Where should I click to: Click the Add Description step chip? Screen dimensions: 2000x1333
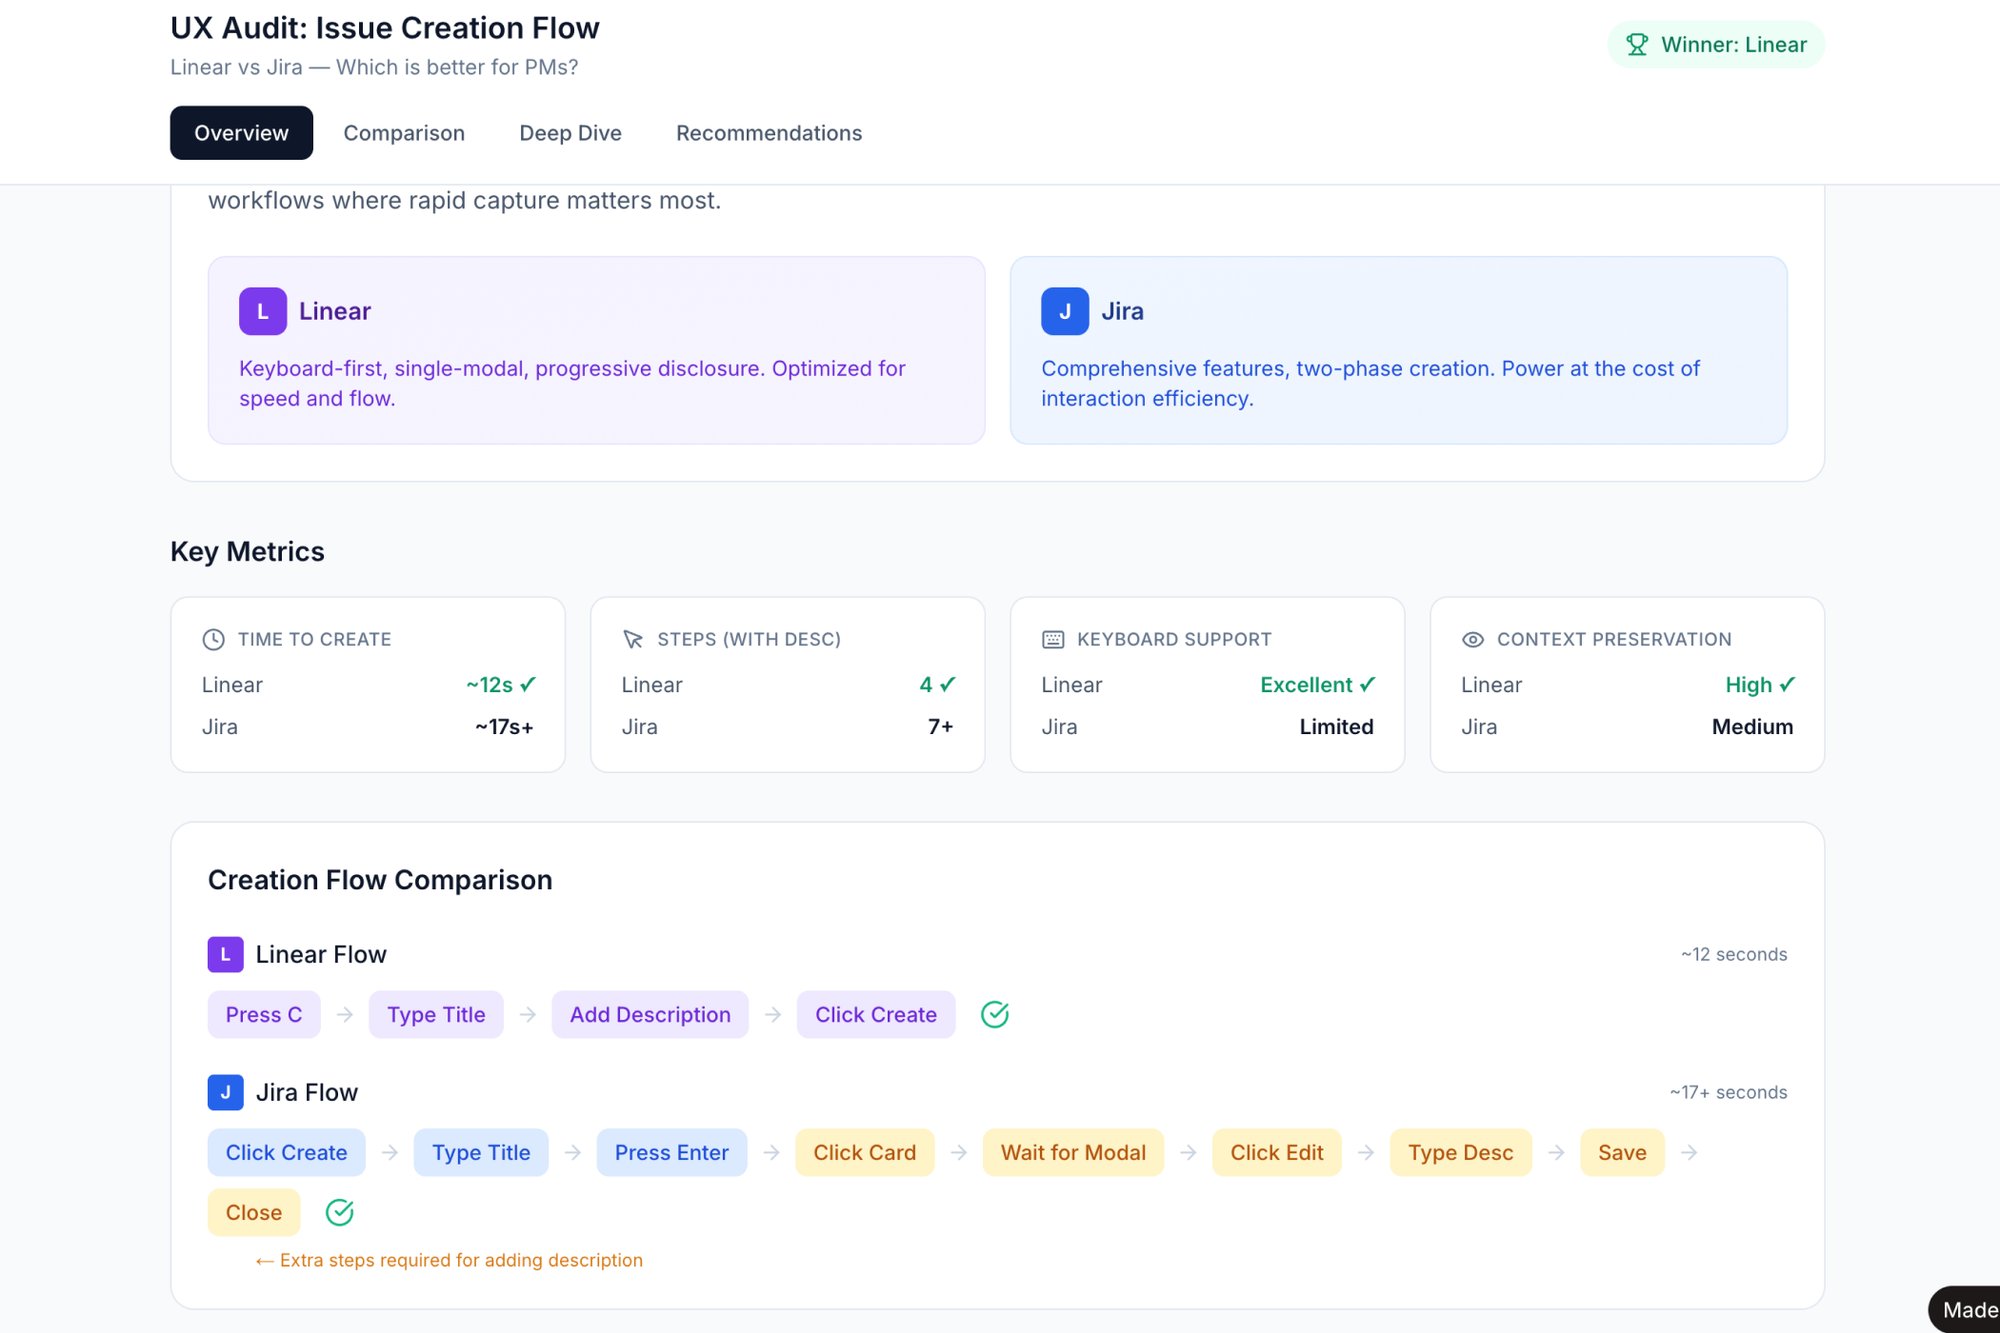(x=650, y=1014)
